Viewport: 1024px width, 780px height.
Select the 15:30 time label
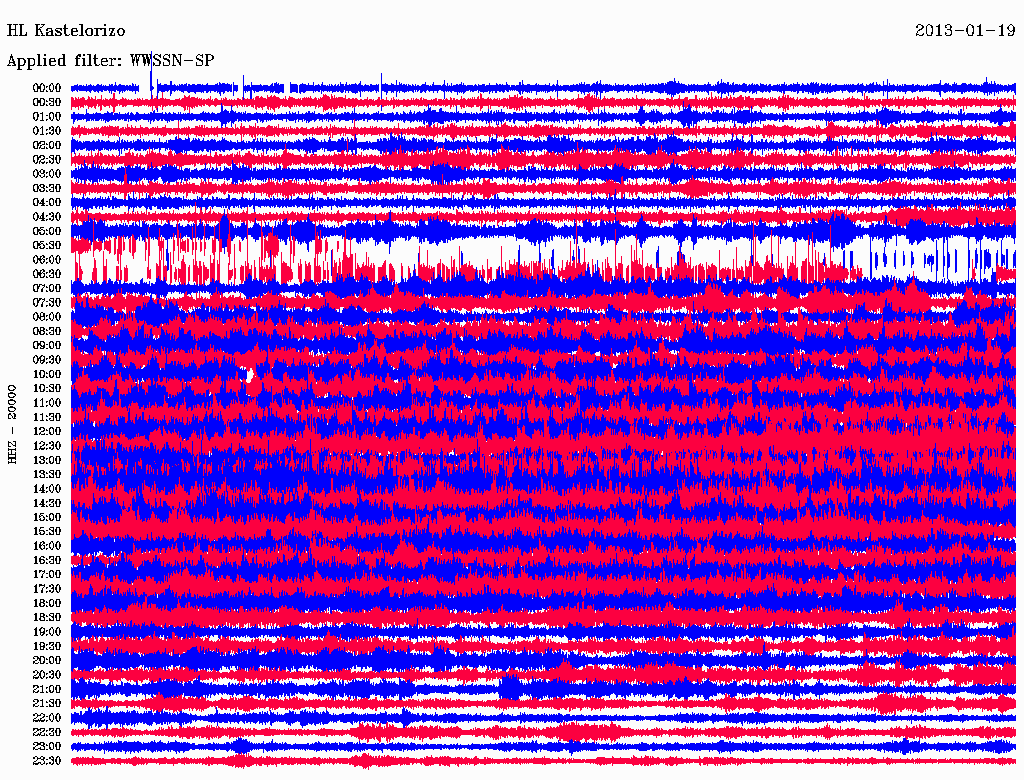47,532
